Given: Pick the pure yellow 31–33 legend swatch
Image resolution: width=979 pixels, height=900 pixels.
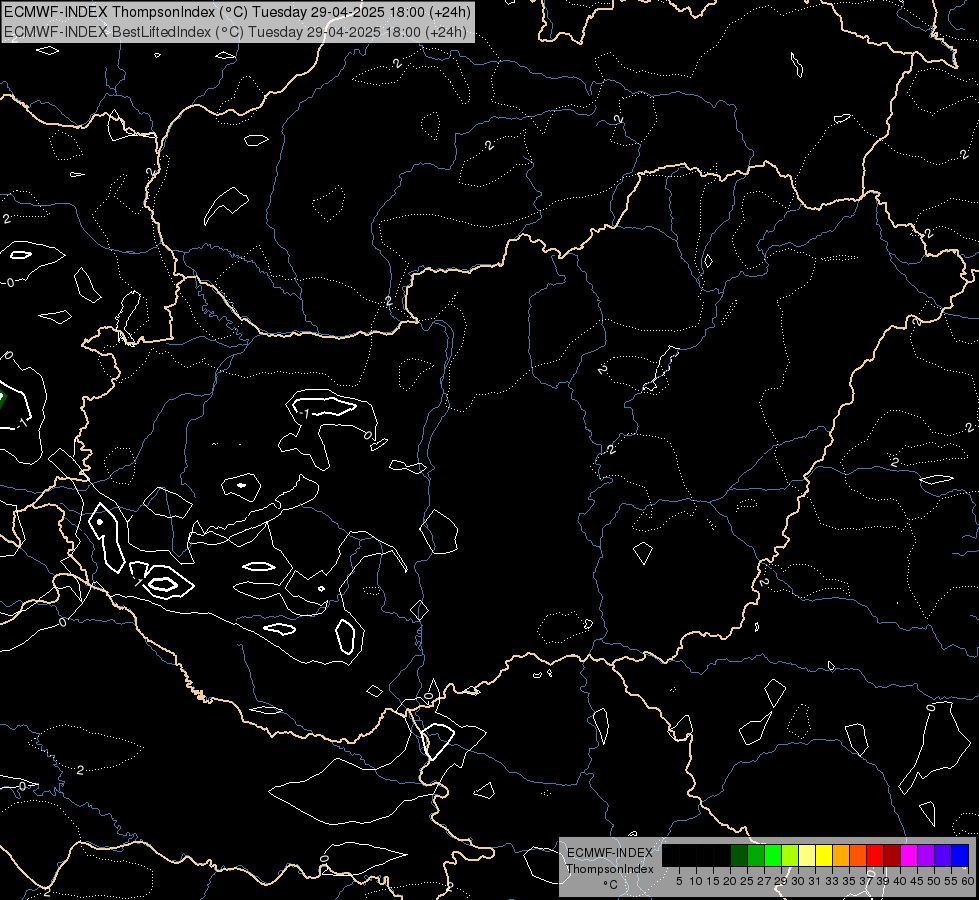Looking at the screenshot, I should [x=824, y=855].
